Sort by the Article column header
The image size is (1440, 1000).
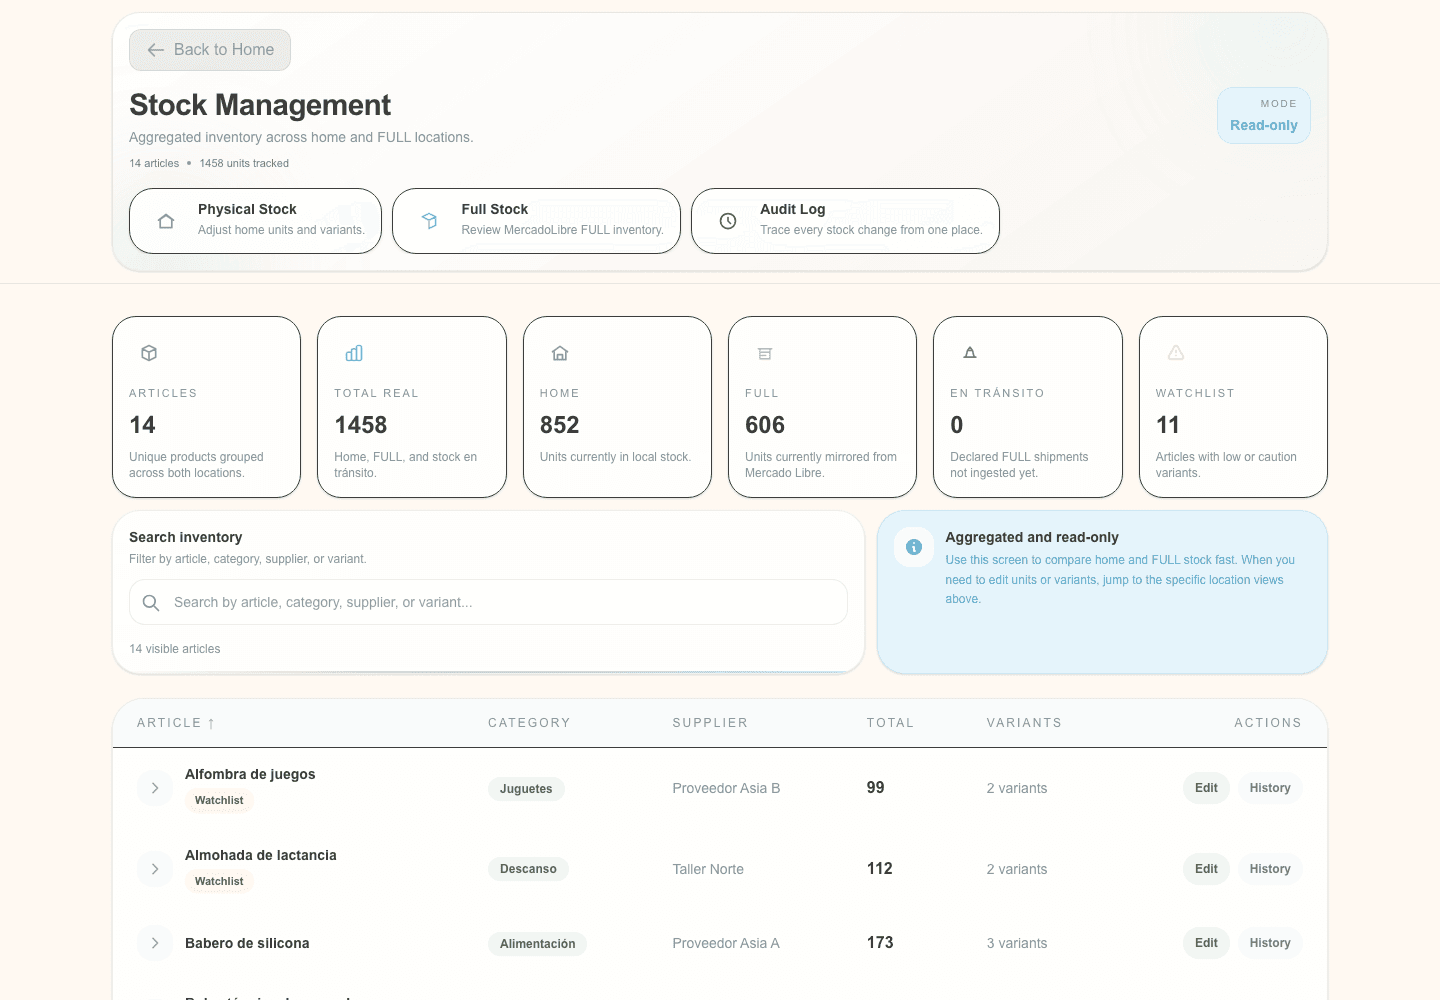pyautogui.click(x=176, y=723)
